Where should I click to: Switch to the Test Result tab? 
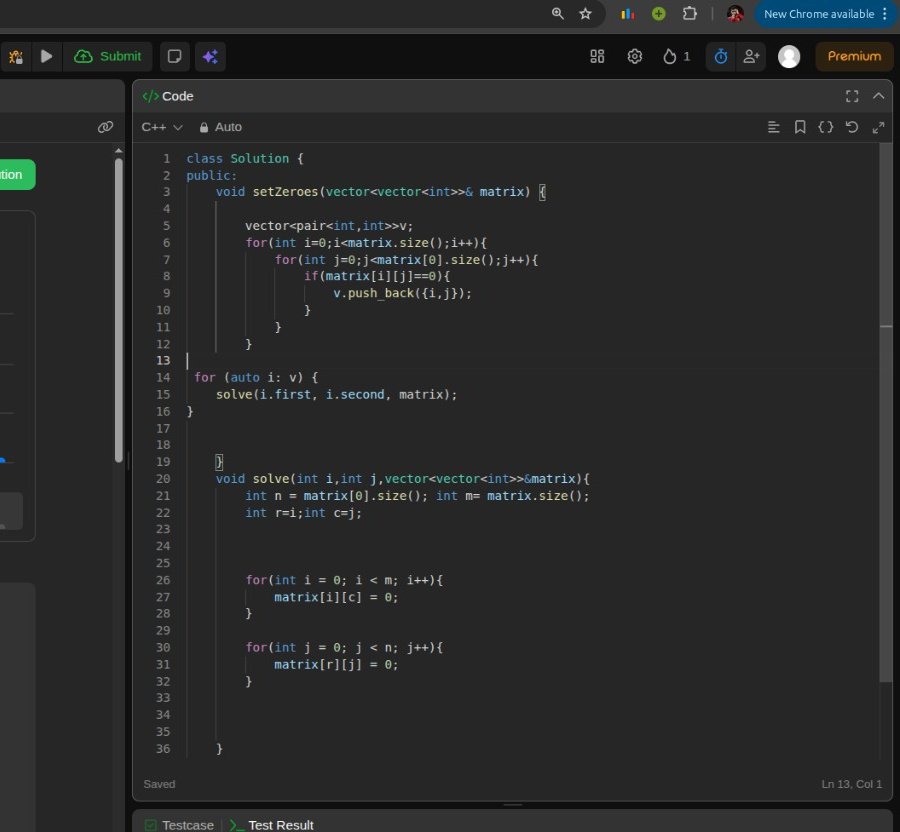pos(271,825)
